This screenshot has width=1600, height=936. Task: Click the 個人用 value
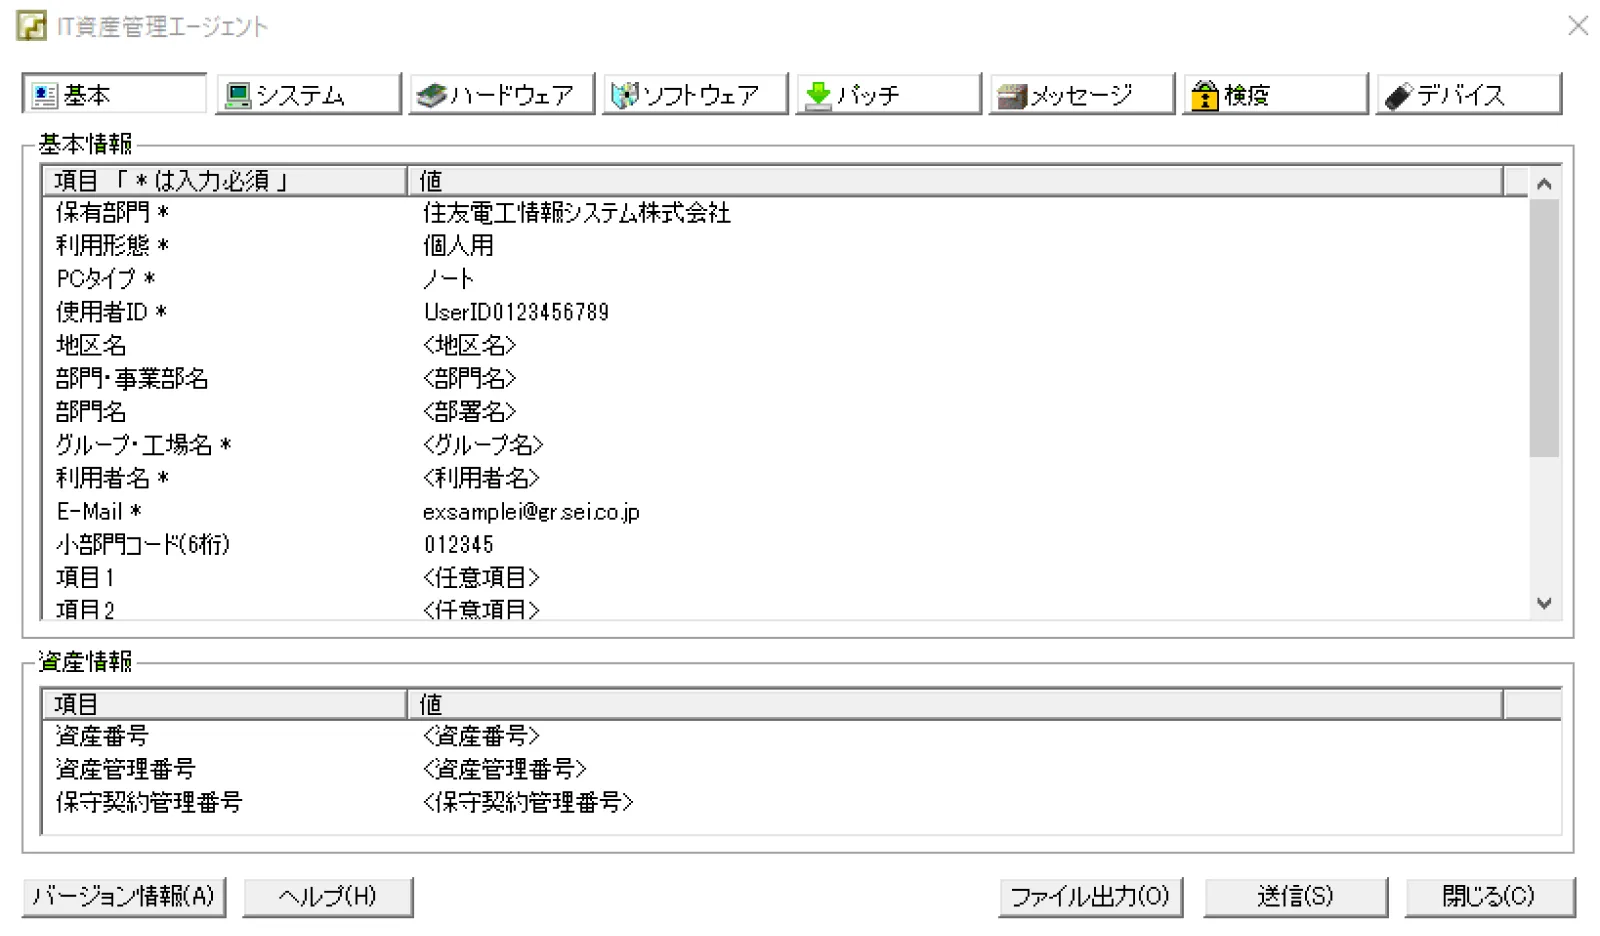coord(458,246)
